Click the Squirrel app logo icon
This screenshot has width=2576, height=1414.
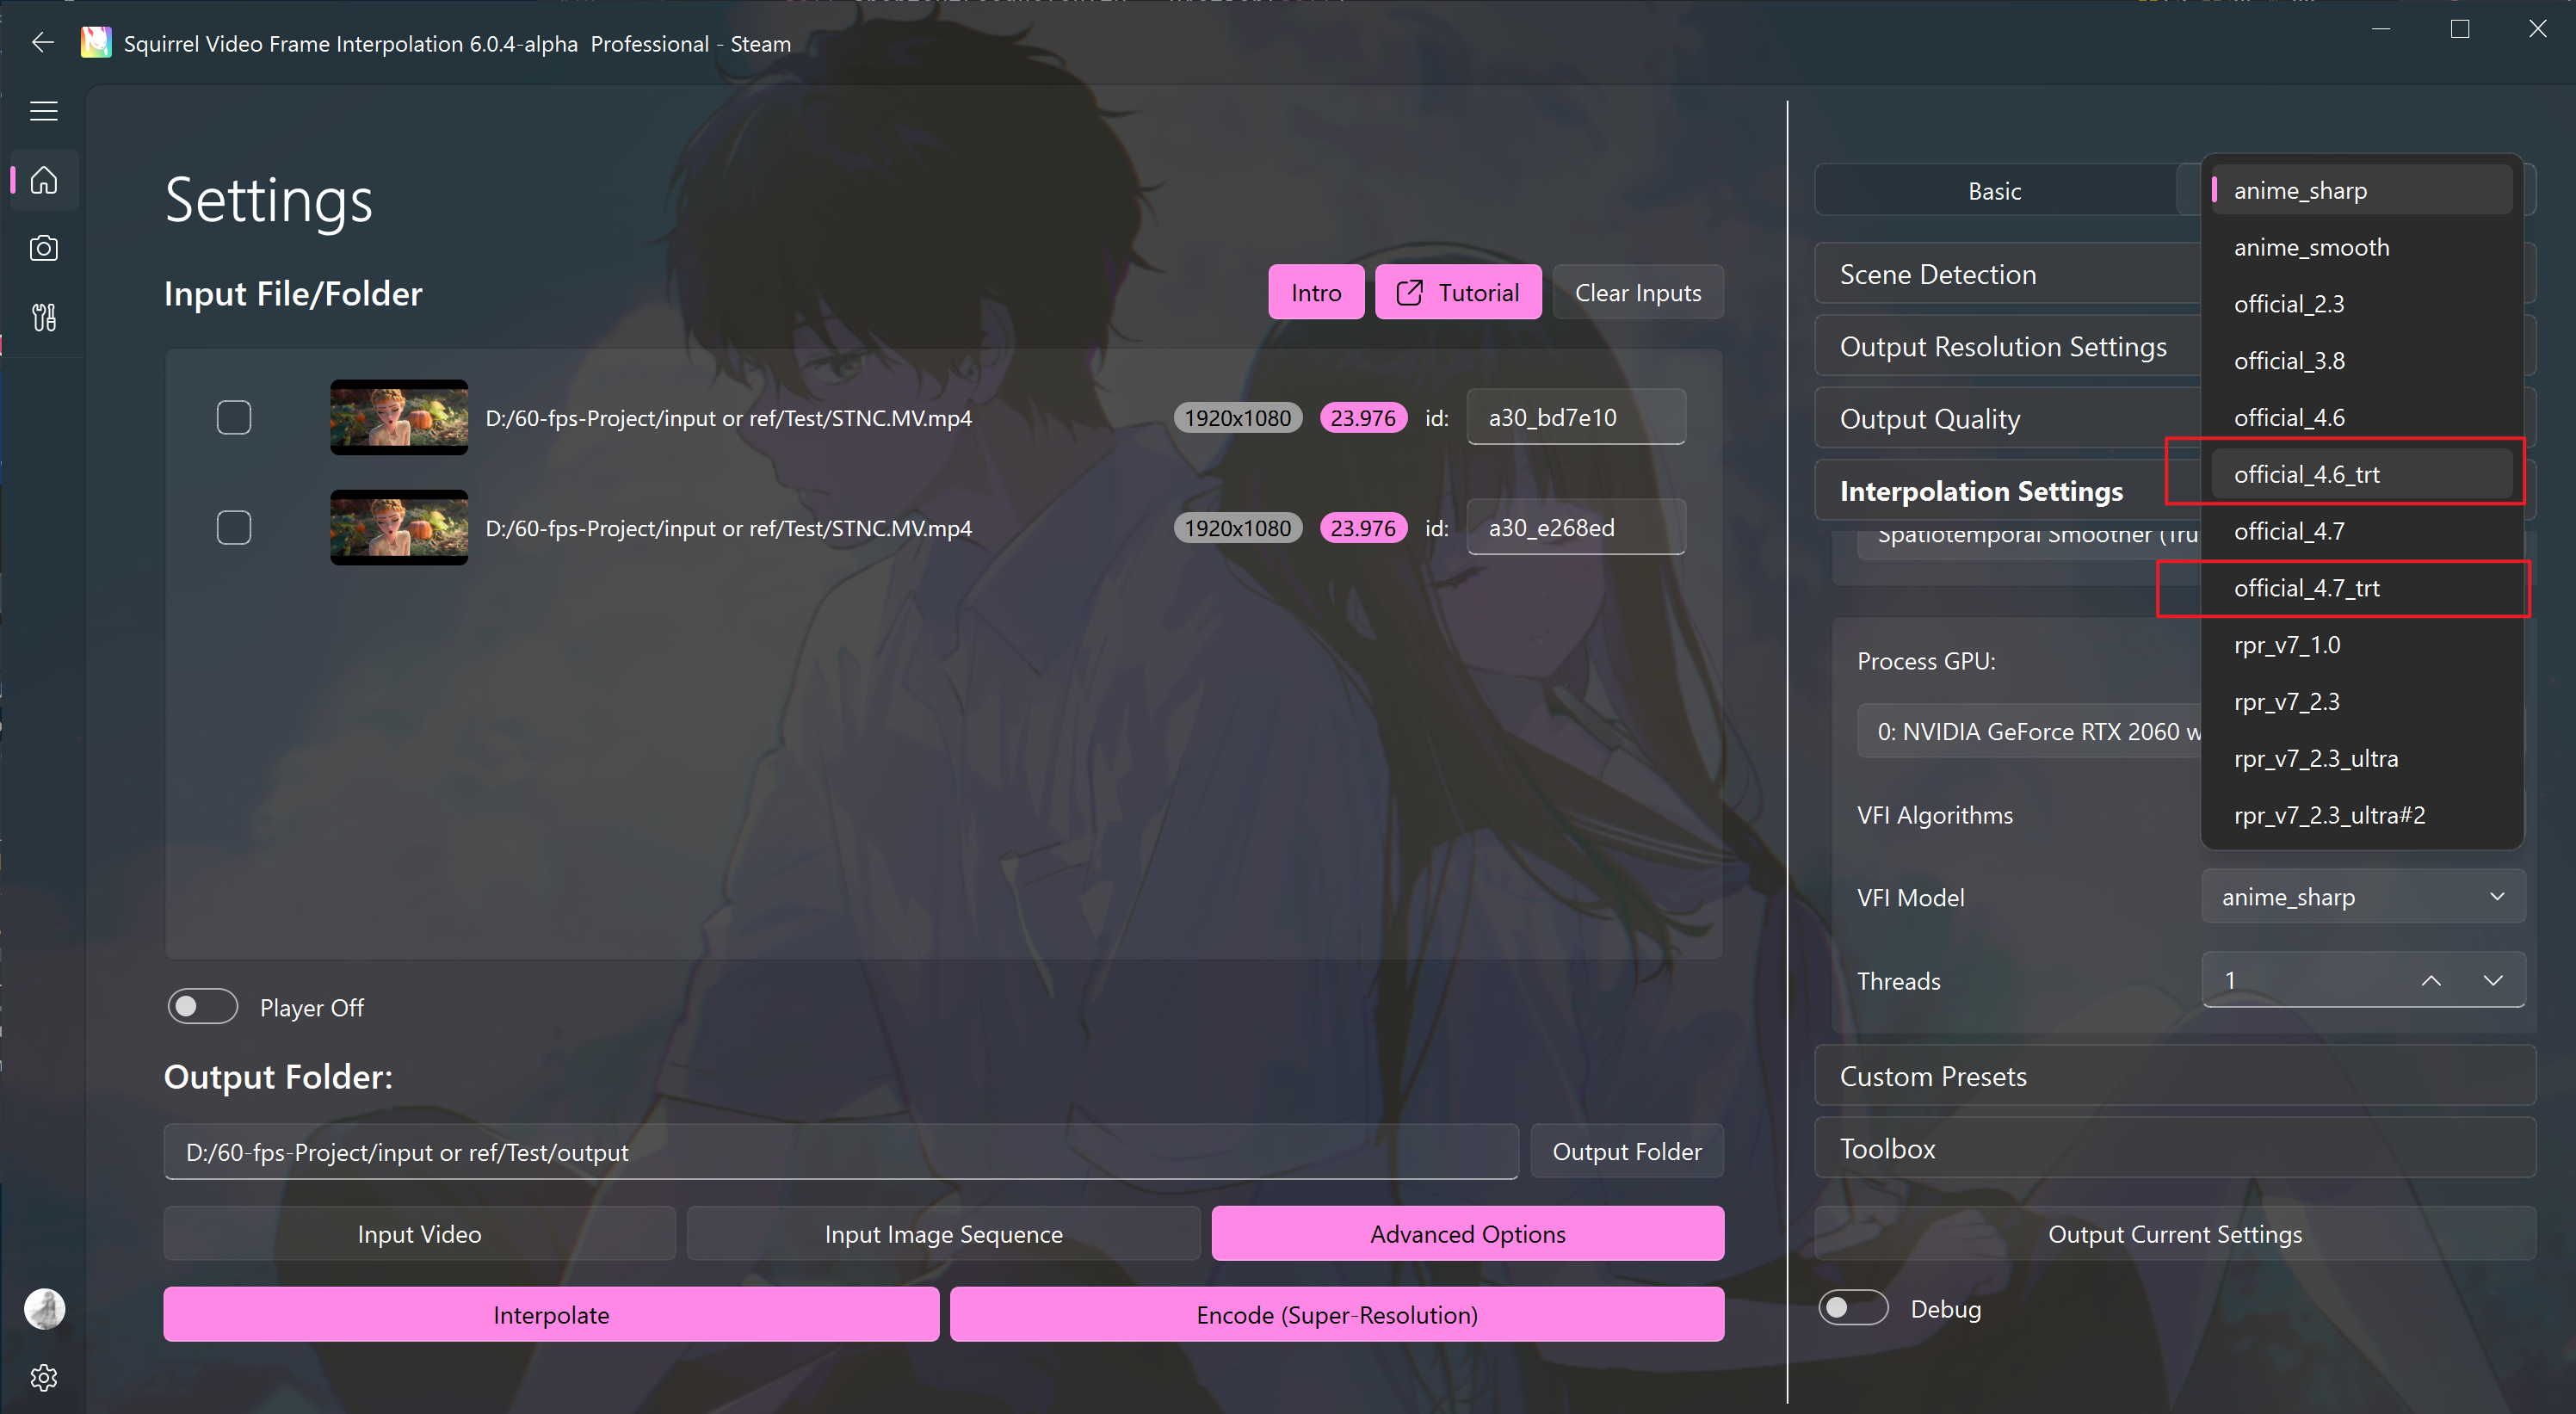point(96,42)
